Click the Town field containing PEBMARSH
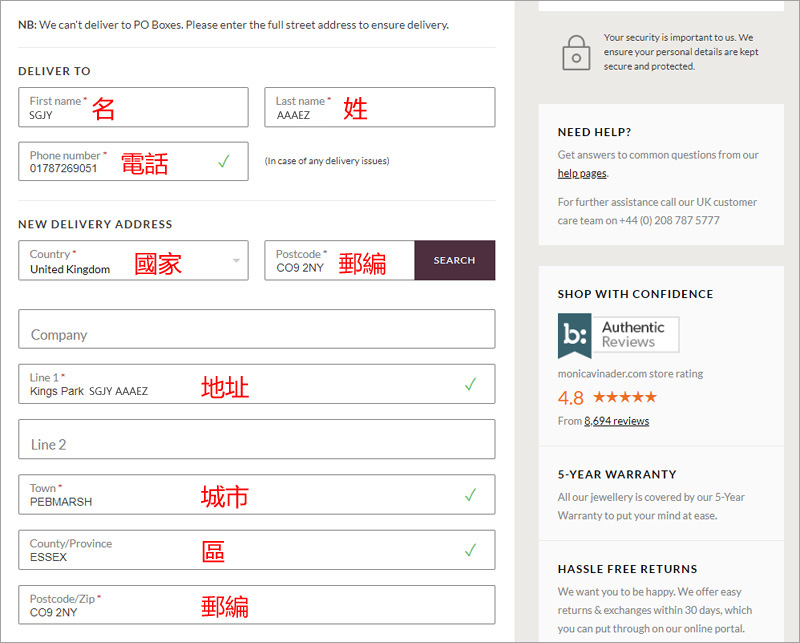This screenshot has width=800, height=643. click(x=256, y=495)
